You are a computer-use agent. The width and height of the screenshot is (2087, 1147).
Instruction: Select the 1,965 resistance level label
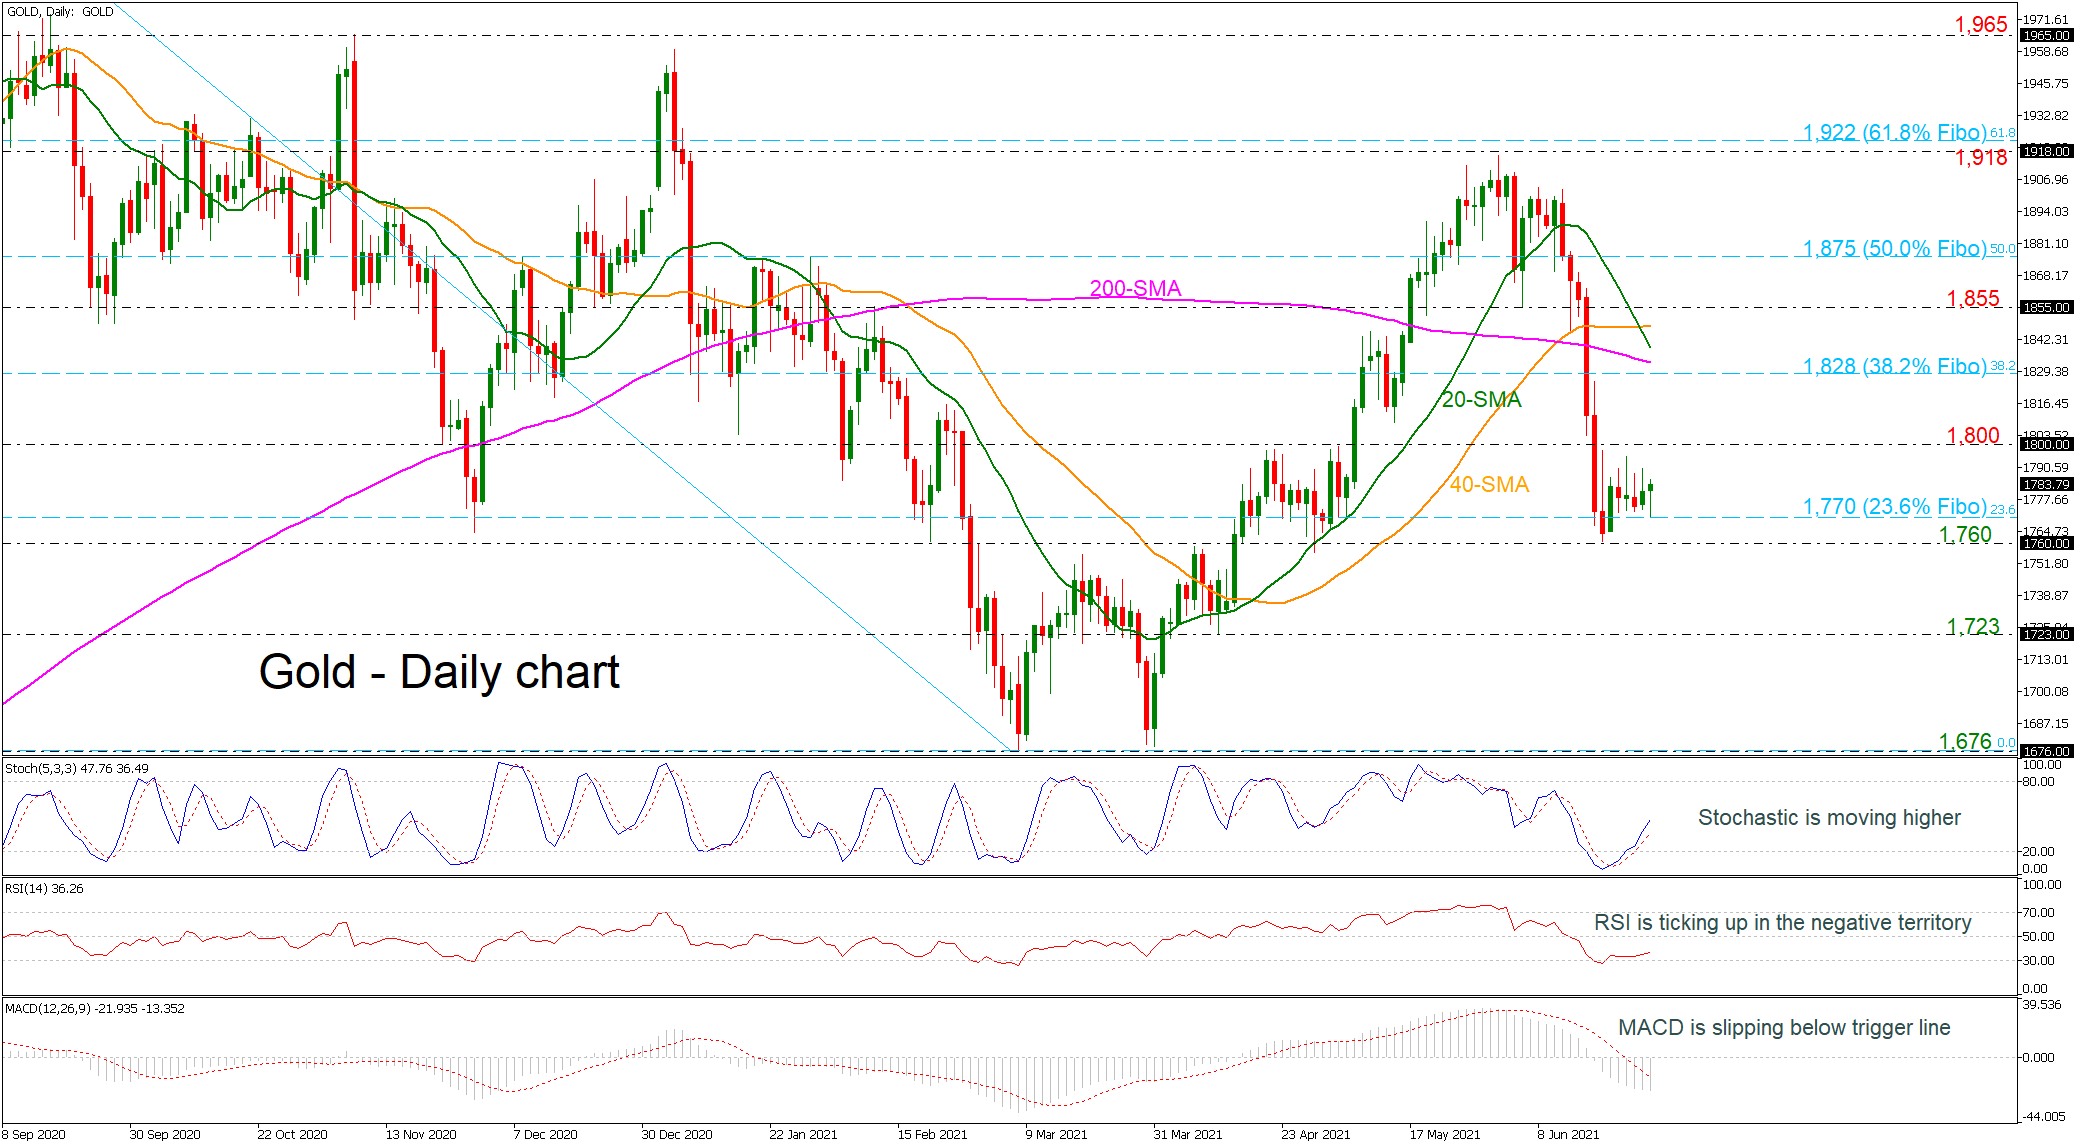tap(1980, 24)
